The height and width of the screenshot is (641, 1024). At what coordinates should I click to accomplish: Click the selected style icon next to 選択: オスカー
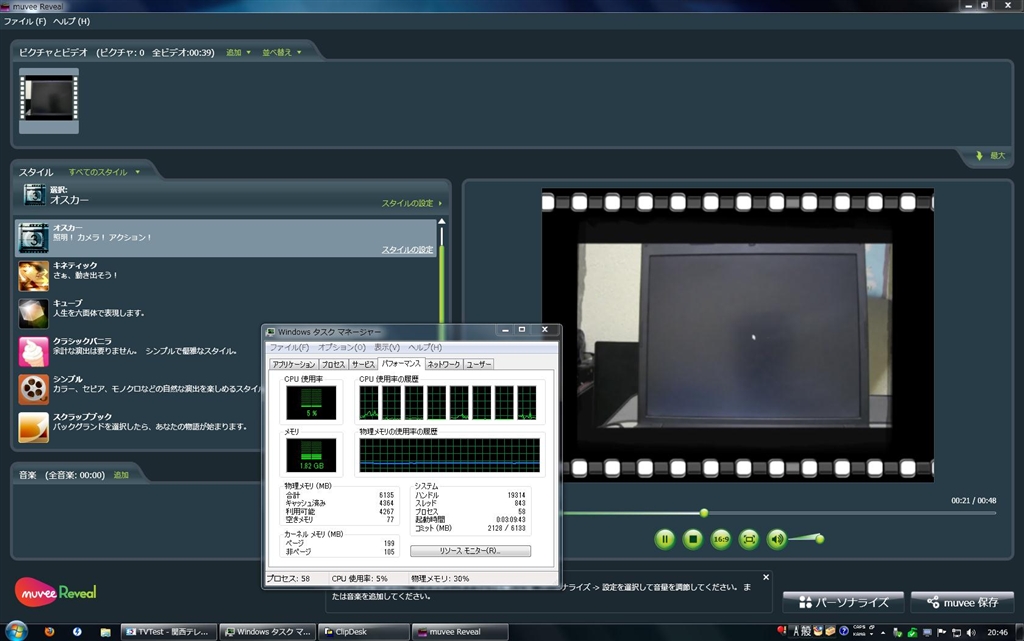click(34, 195)
